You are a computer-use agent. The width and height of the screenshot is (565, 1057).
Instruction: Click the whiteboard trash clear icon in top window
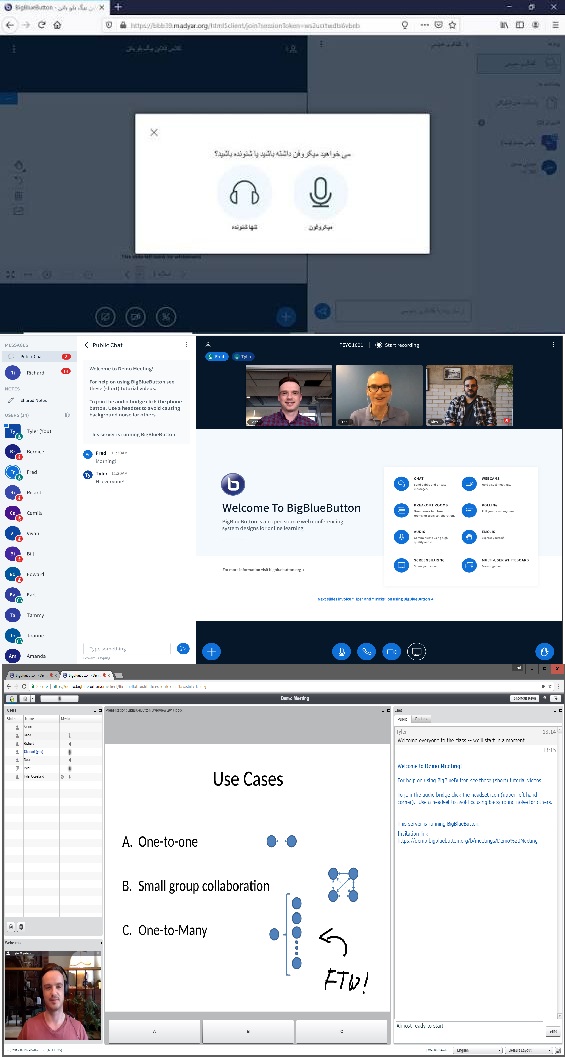click(20, 196)
